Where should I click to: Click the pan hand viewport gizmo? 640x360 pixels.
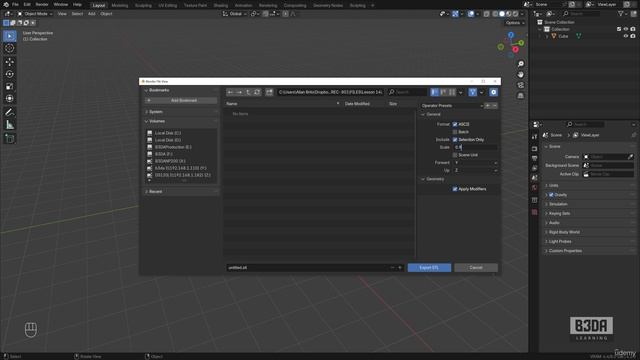click(x=520, y=75)
